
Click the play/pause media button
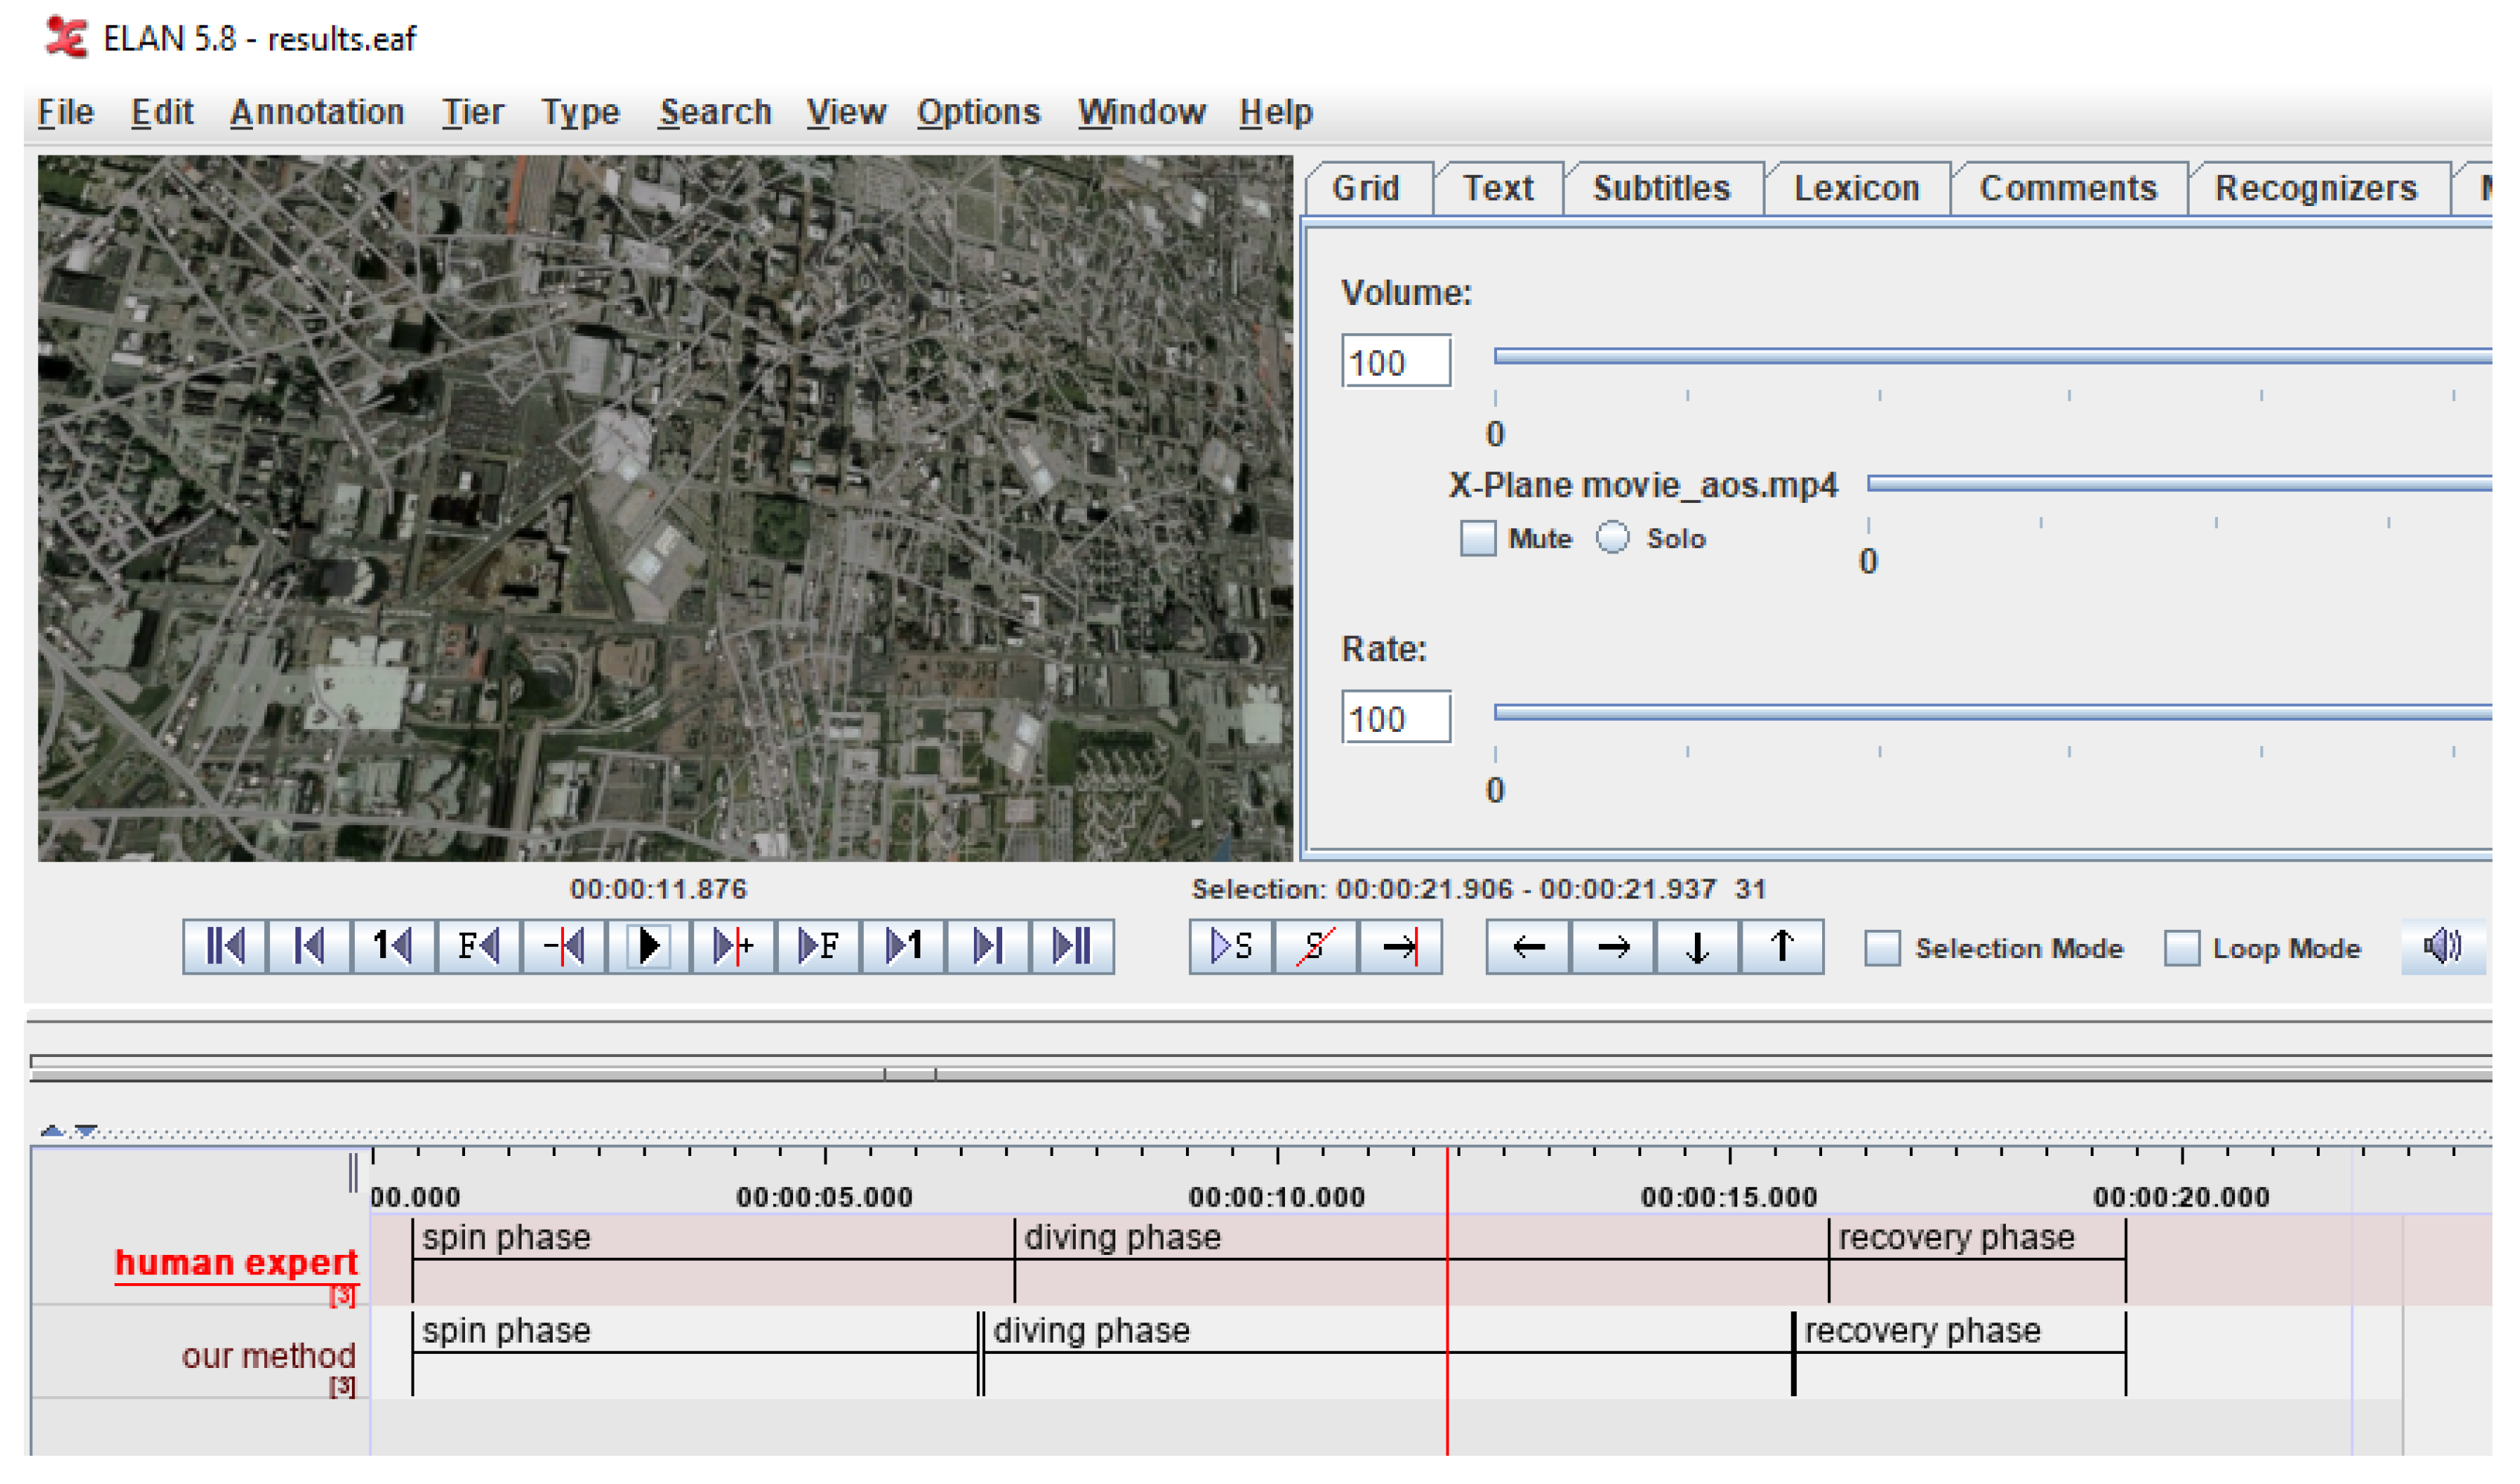click(x=648, y=946)
